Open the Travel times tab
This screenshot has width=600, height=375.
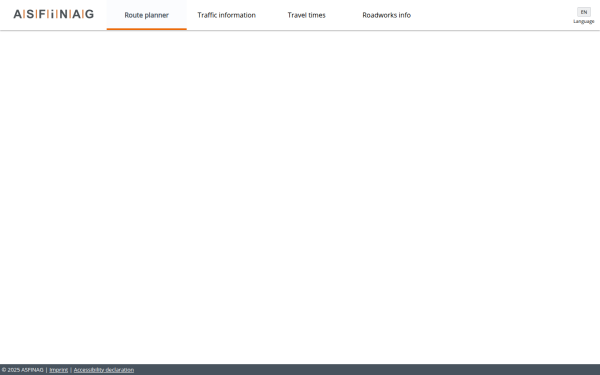(x=307, y=15)
